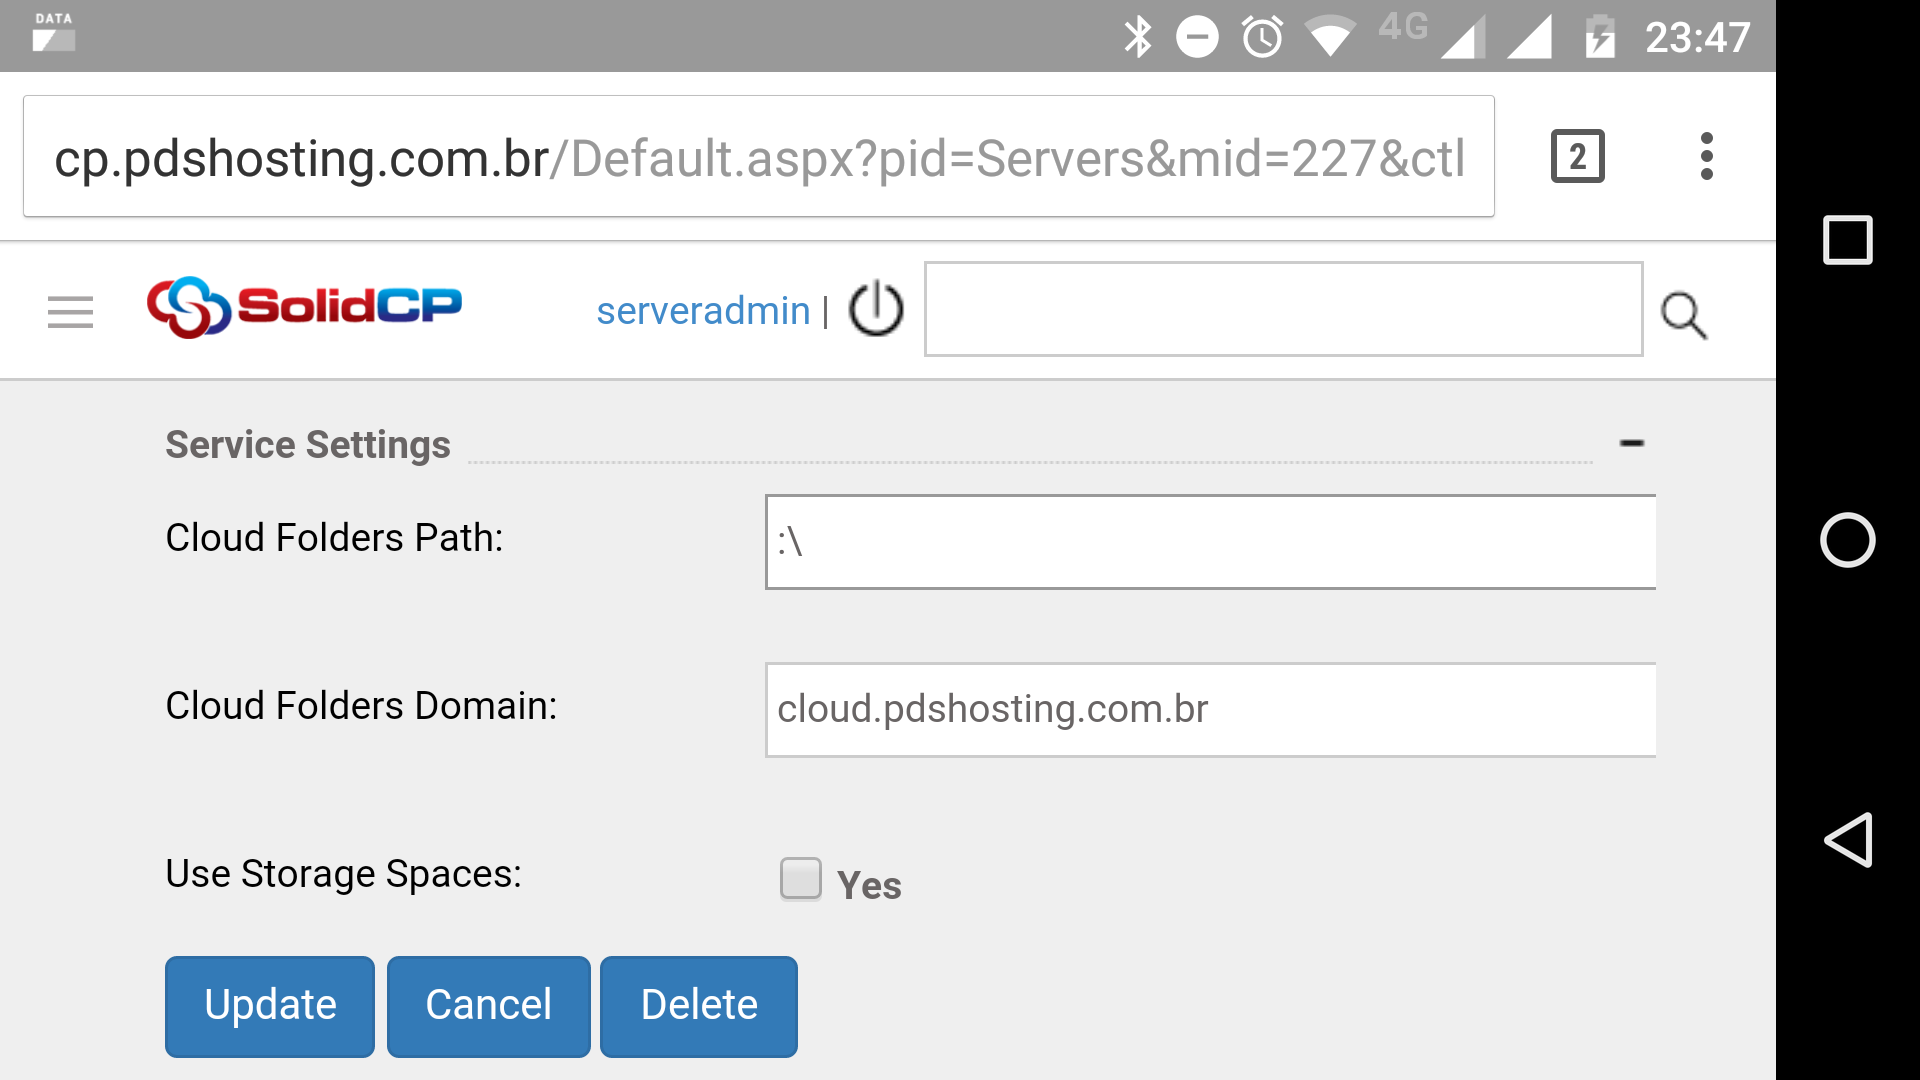
Task: Click the Yes label beside checkbox
Action: click(x=869, y=886)
